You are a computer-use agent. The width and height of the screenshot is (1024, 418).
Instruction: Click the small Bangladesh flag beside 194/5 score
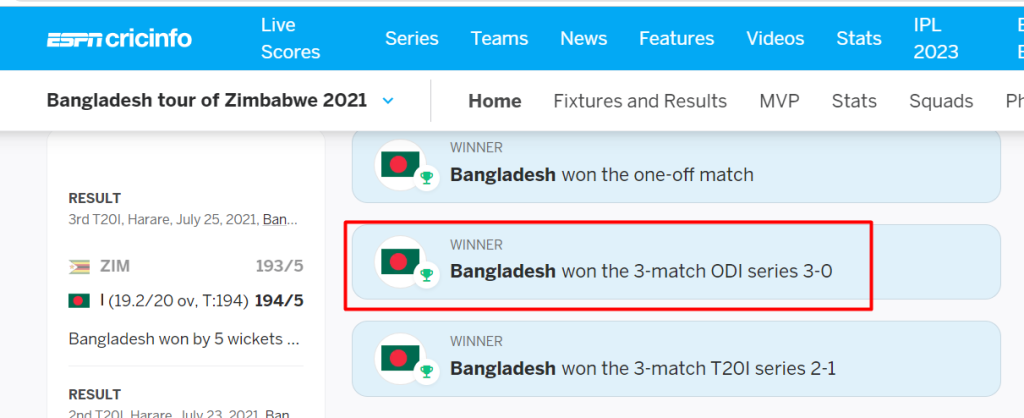point(79,300)
